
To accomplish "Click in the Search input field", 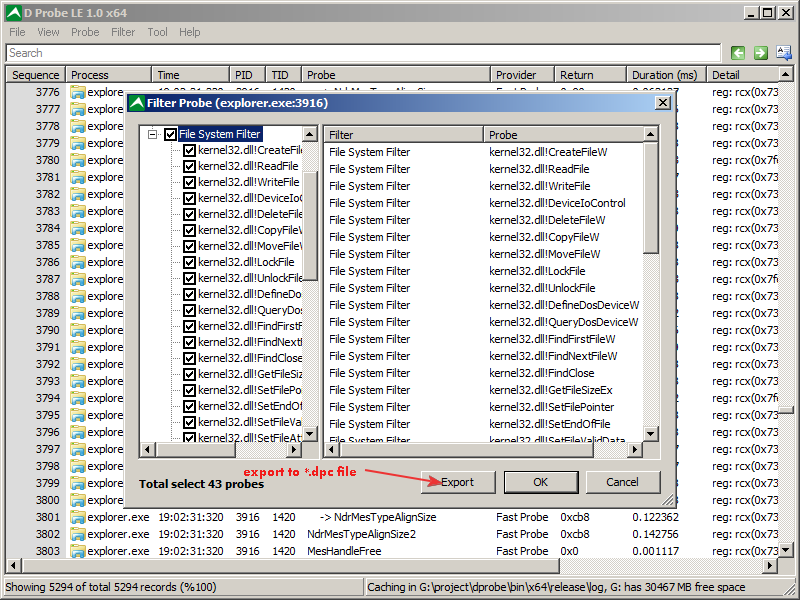I will click(x=363, y=53).
